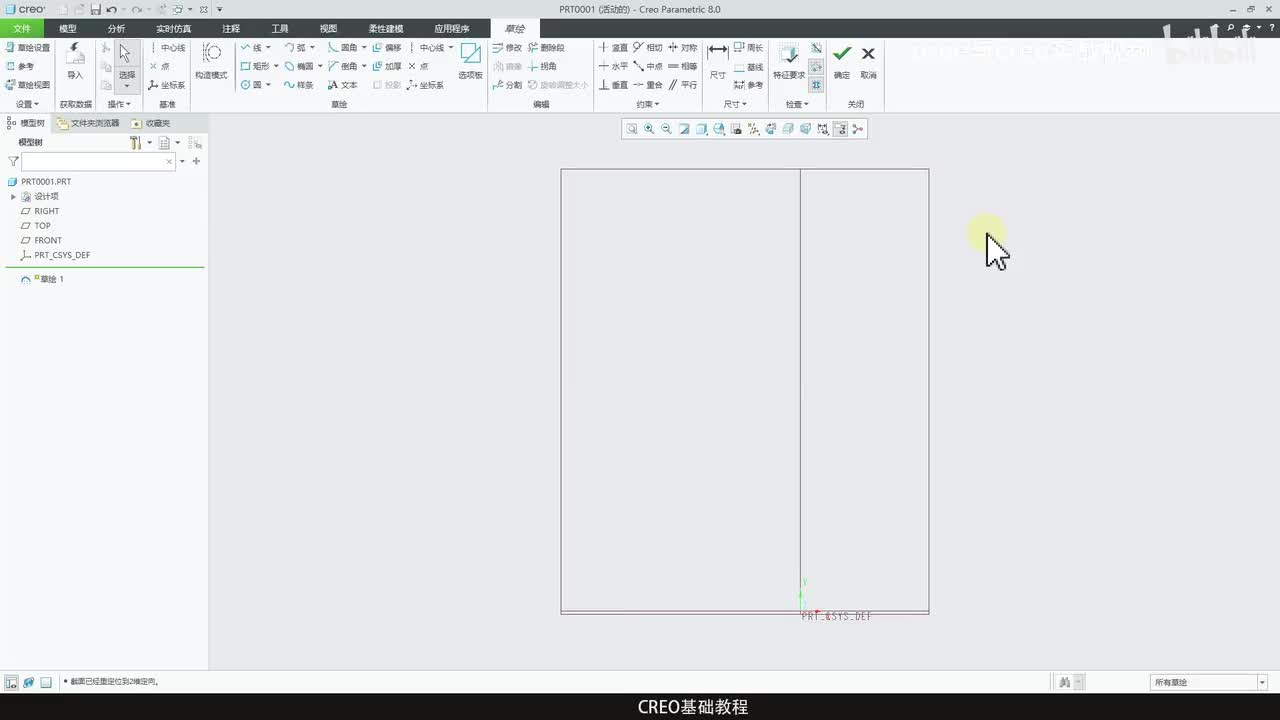The image size is (1280, 720).
Task: Click the 坐标系 button in 基准 group
Action: click(167, 85)
